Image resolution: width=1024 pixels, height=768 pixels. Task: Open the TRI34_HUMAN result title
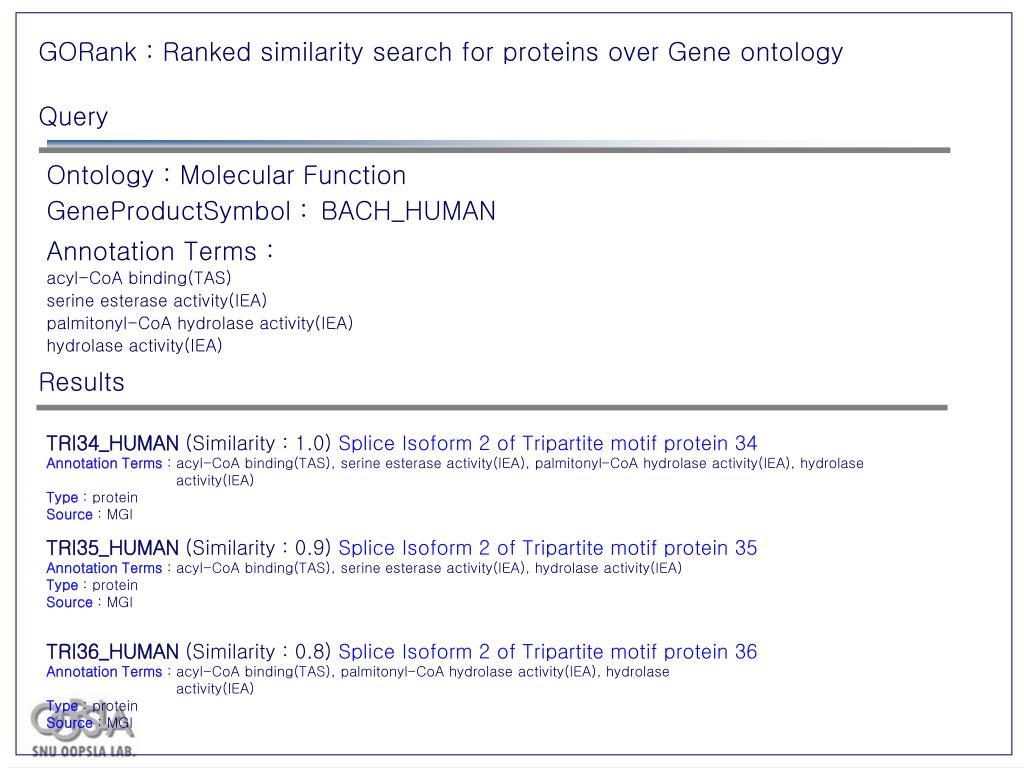coord(112,443)
